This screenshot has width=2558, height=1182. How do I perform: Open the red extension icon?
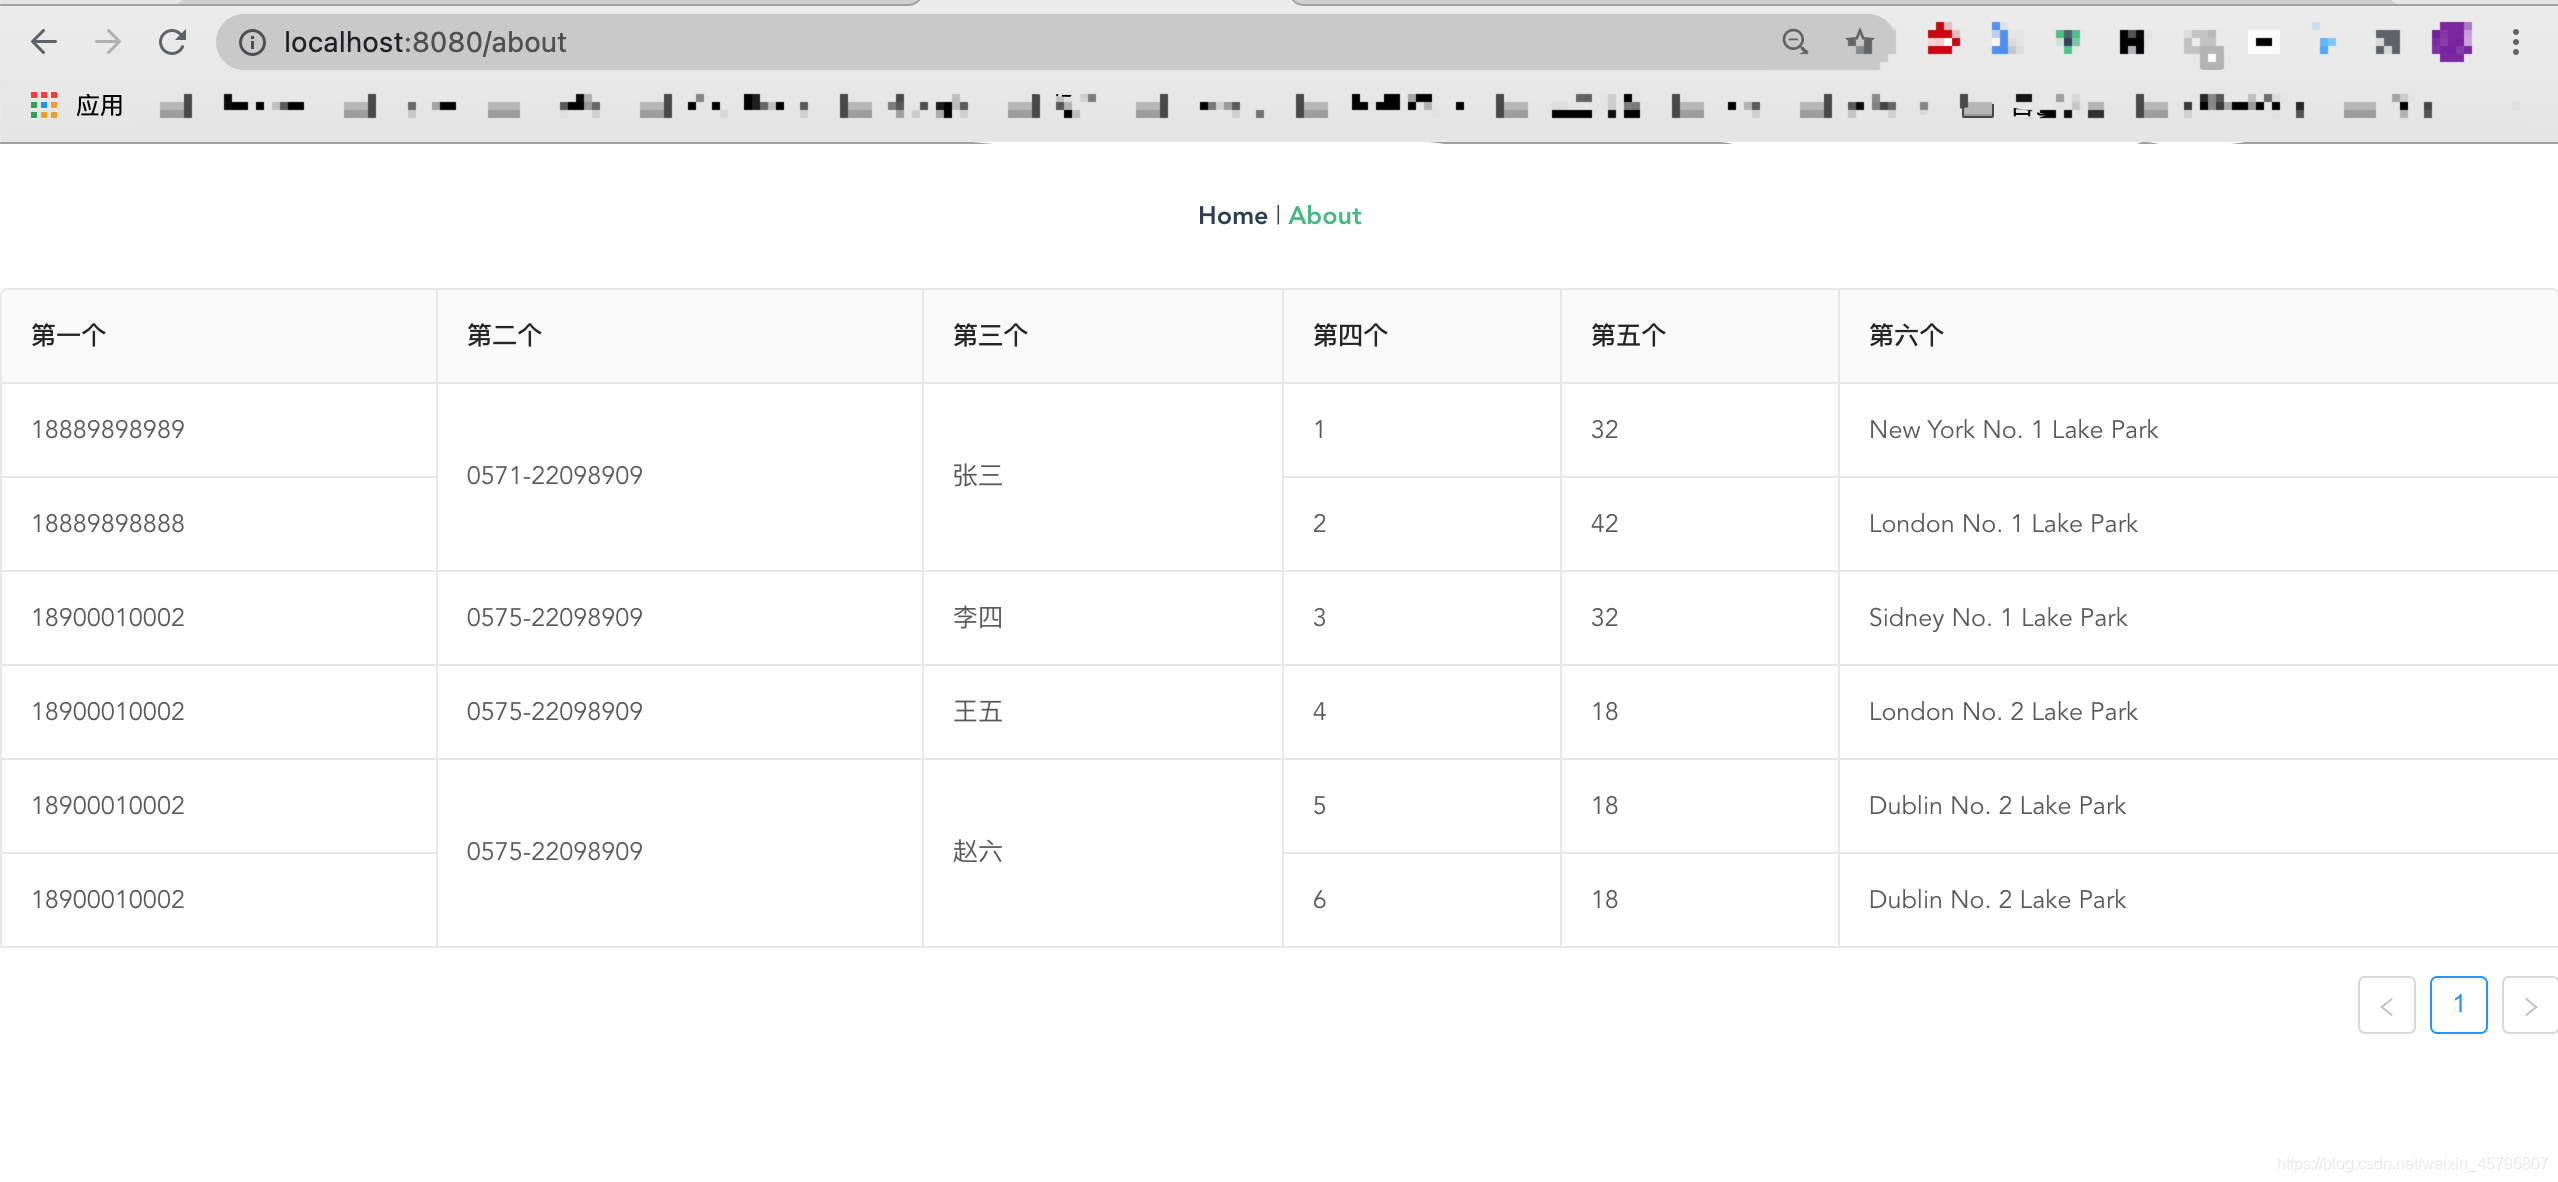click(x=1942, y=41)
